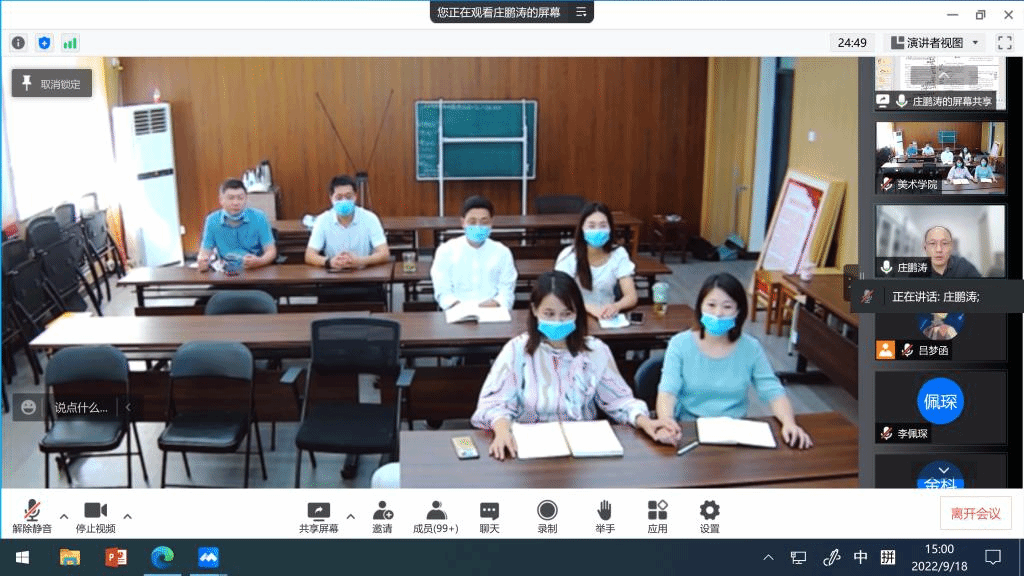Open 设置 settings gear
The height and width of the screenshot is (576, 1024).
point(709,516)
